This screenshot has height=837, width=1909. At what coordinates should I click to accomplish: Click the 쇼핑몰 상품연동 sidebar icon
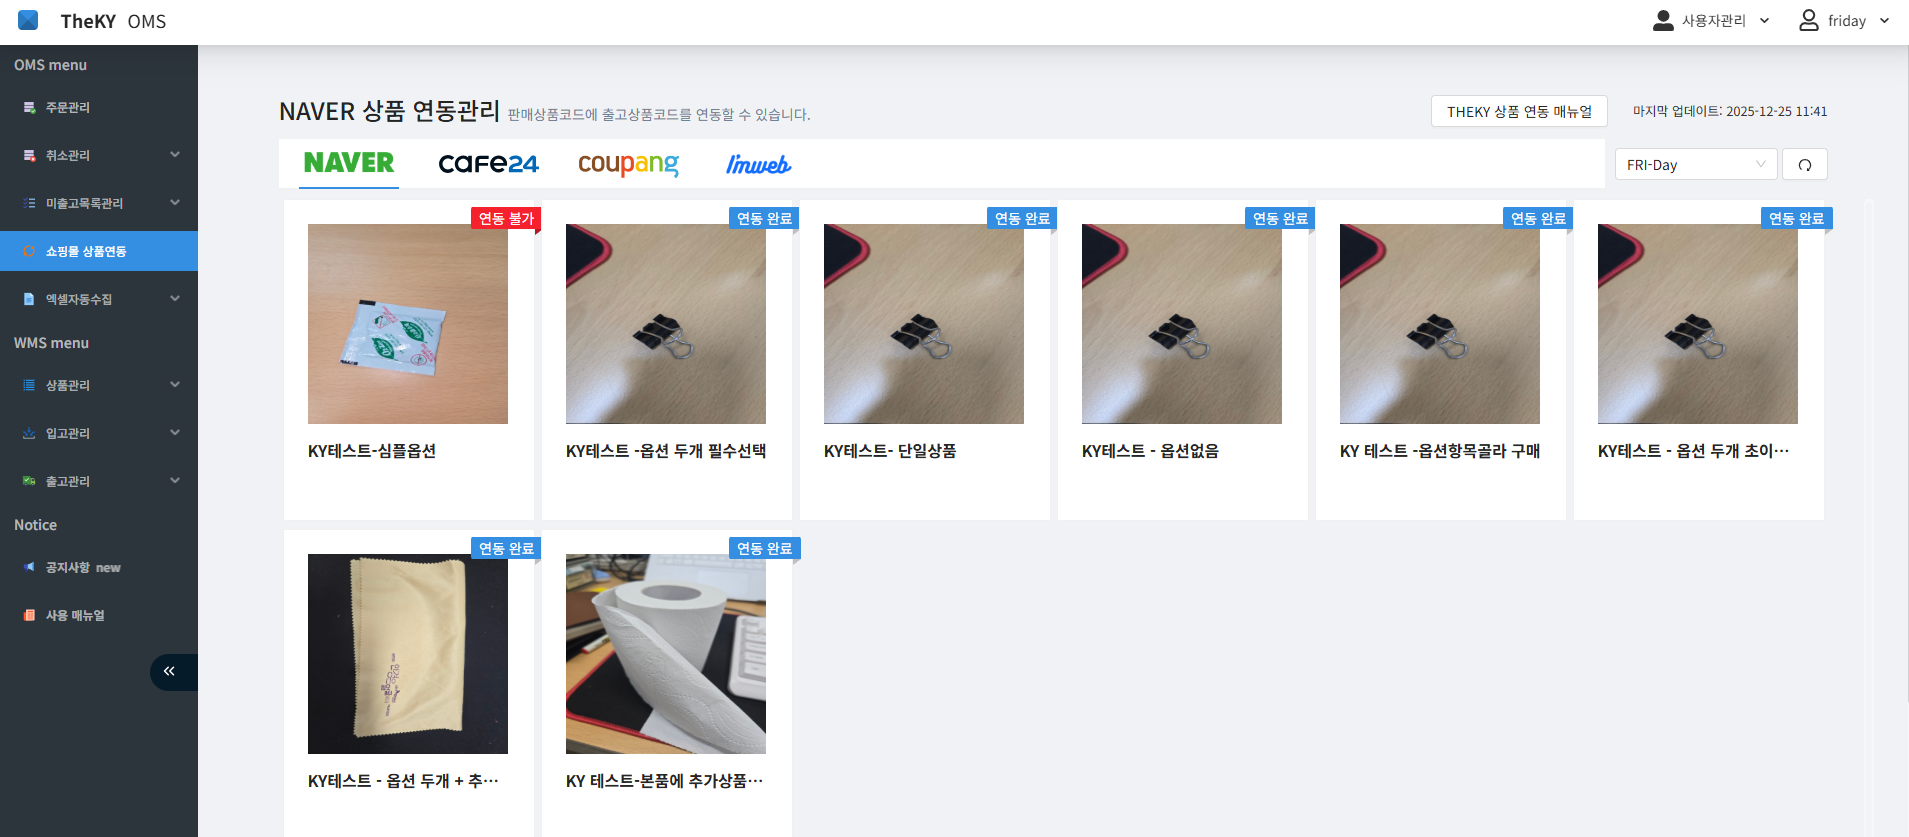tap(29, 252)
